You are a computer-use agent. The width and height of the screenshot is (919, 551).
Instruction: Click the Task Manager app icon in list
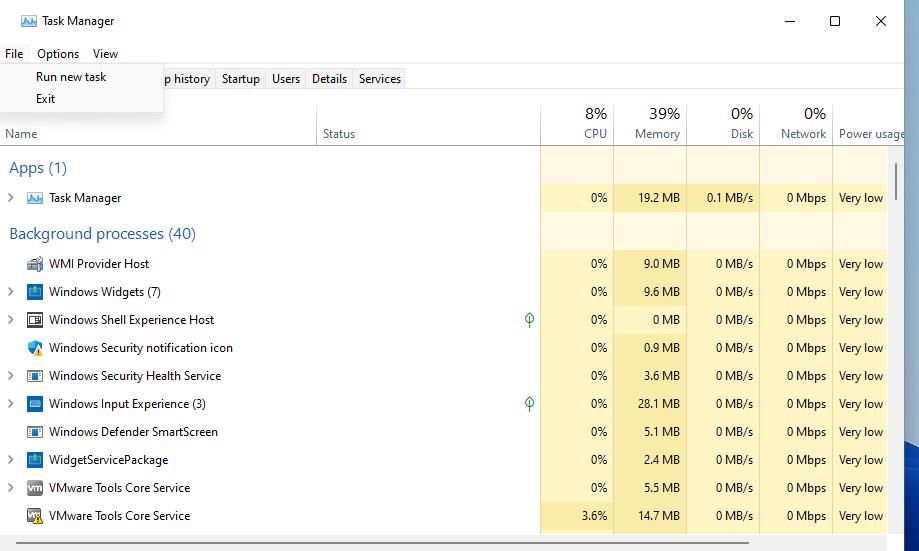35,198
